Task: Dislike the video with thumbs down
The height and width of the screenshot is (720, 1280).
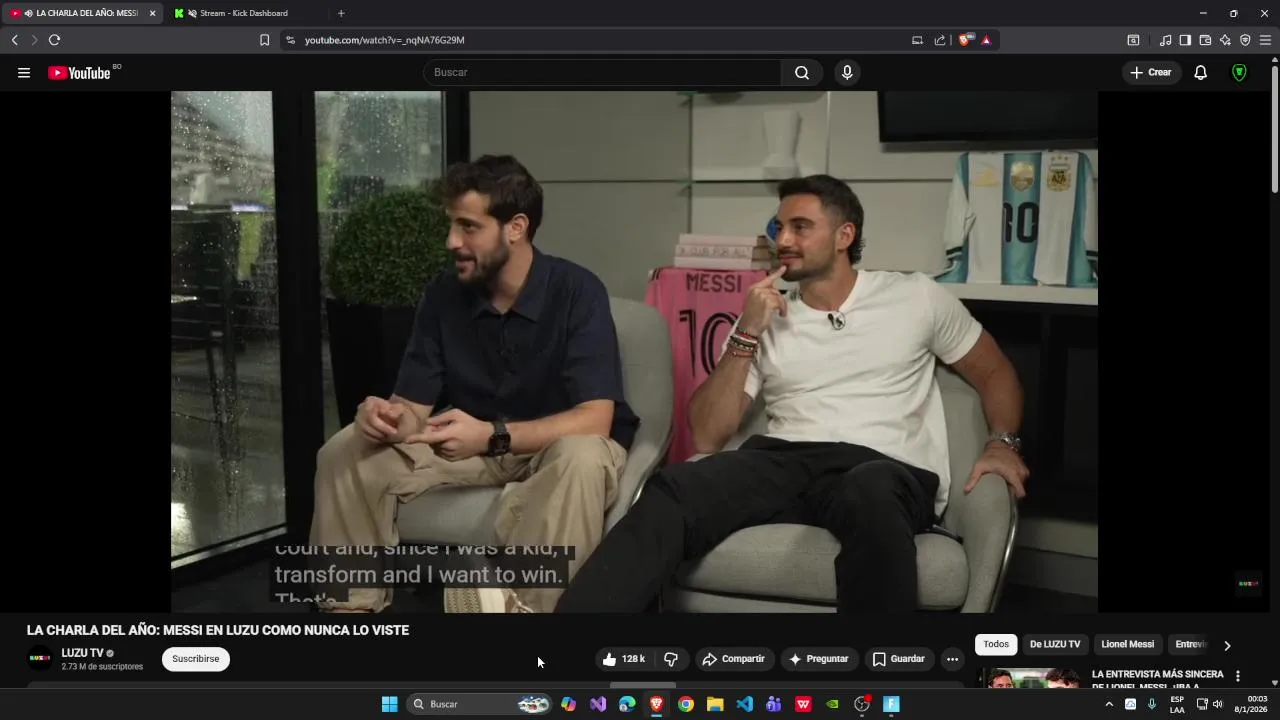Action: (x=671, y=659)
